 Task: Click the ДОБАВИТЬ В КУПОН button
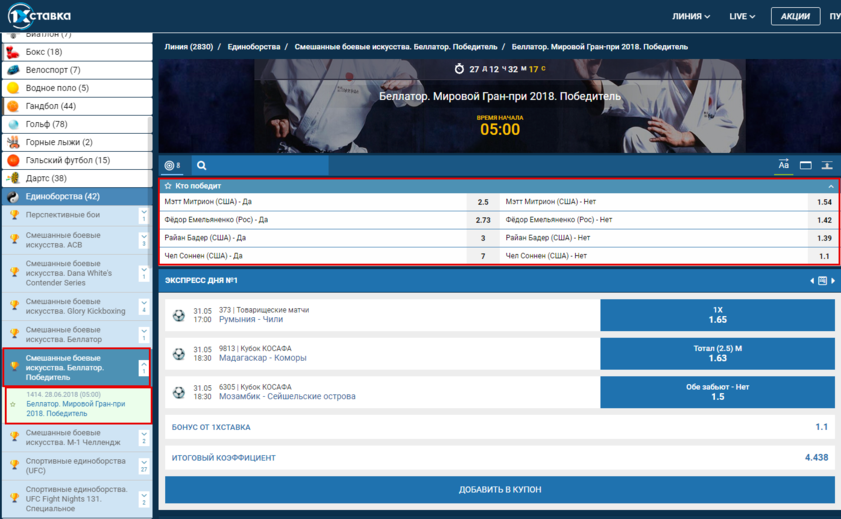[x=500, y=490]
